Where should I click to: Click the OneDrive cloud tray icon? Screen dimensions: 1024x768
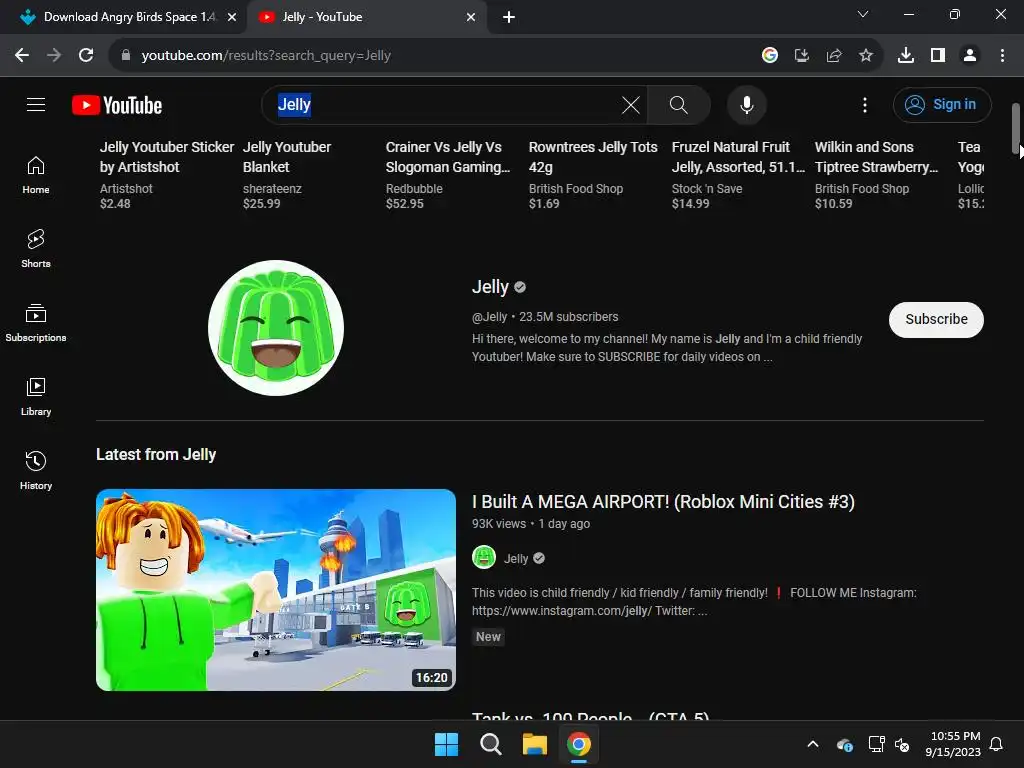click(844, 744)
